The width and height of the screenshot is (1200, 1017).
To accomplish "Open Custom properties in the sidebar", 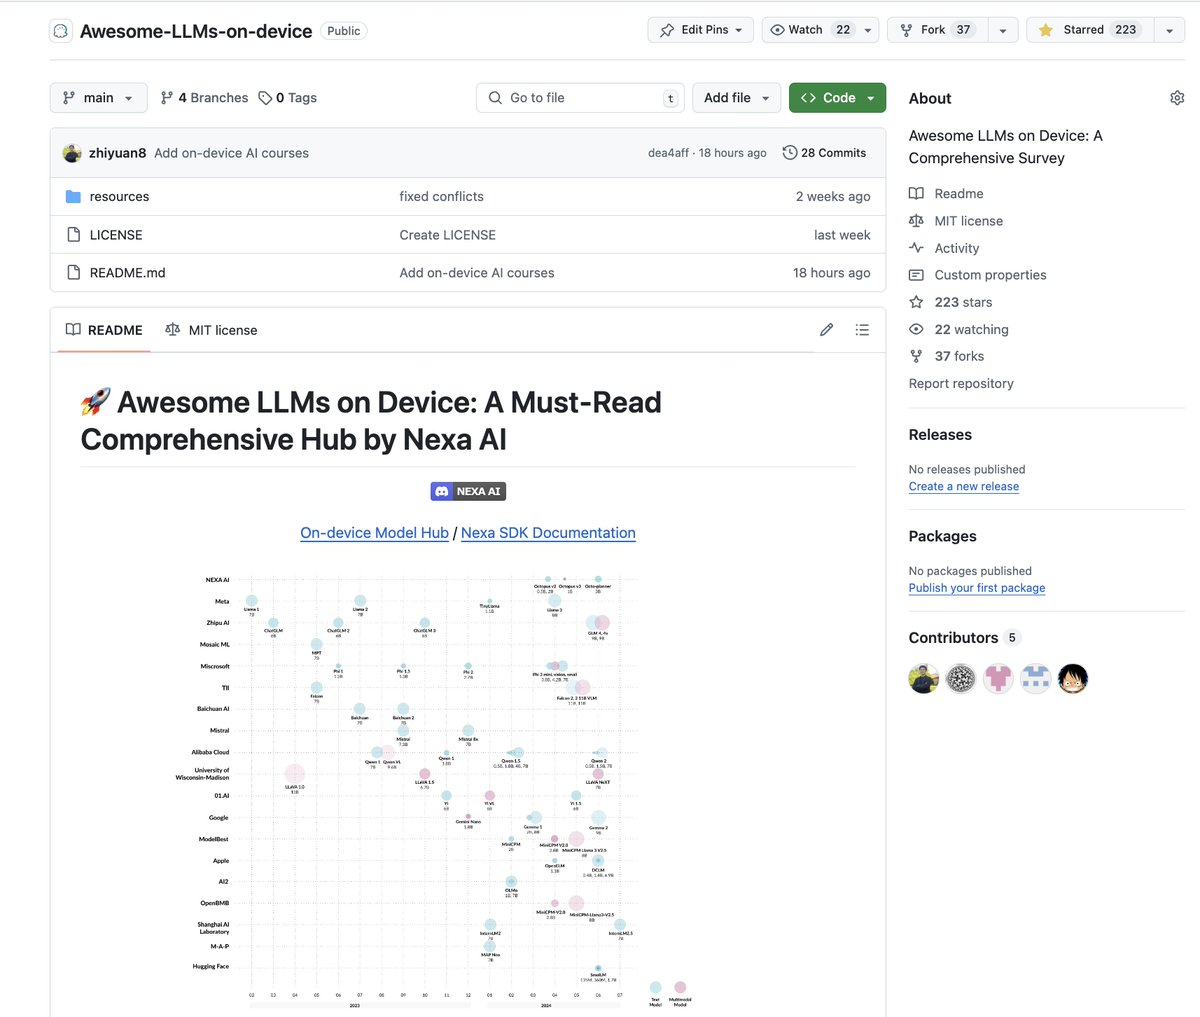I will click(978, 275).
